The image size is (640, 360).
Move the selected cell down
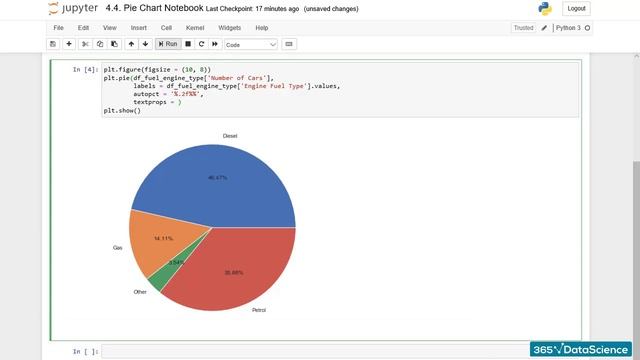click(145, 44)
